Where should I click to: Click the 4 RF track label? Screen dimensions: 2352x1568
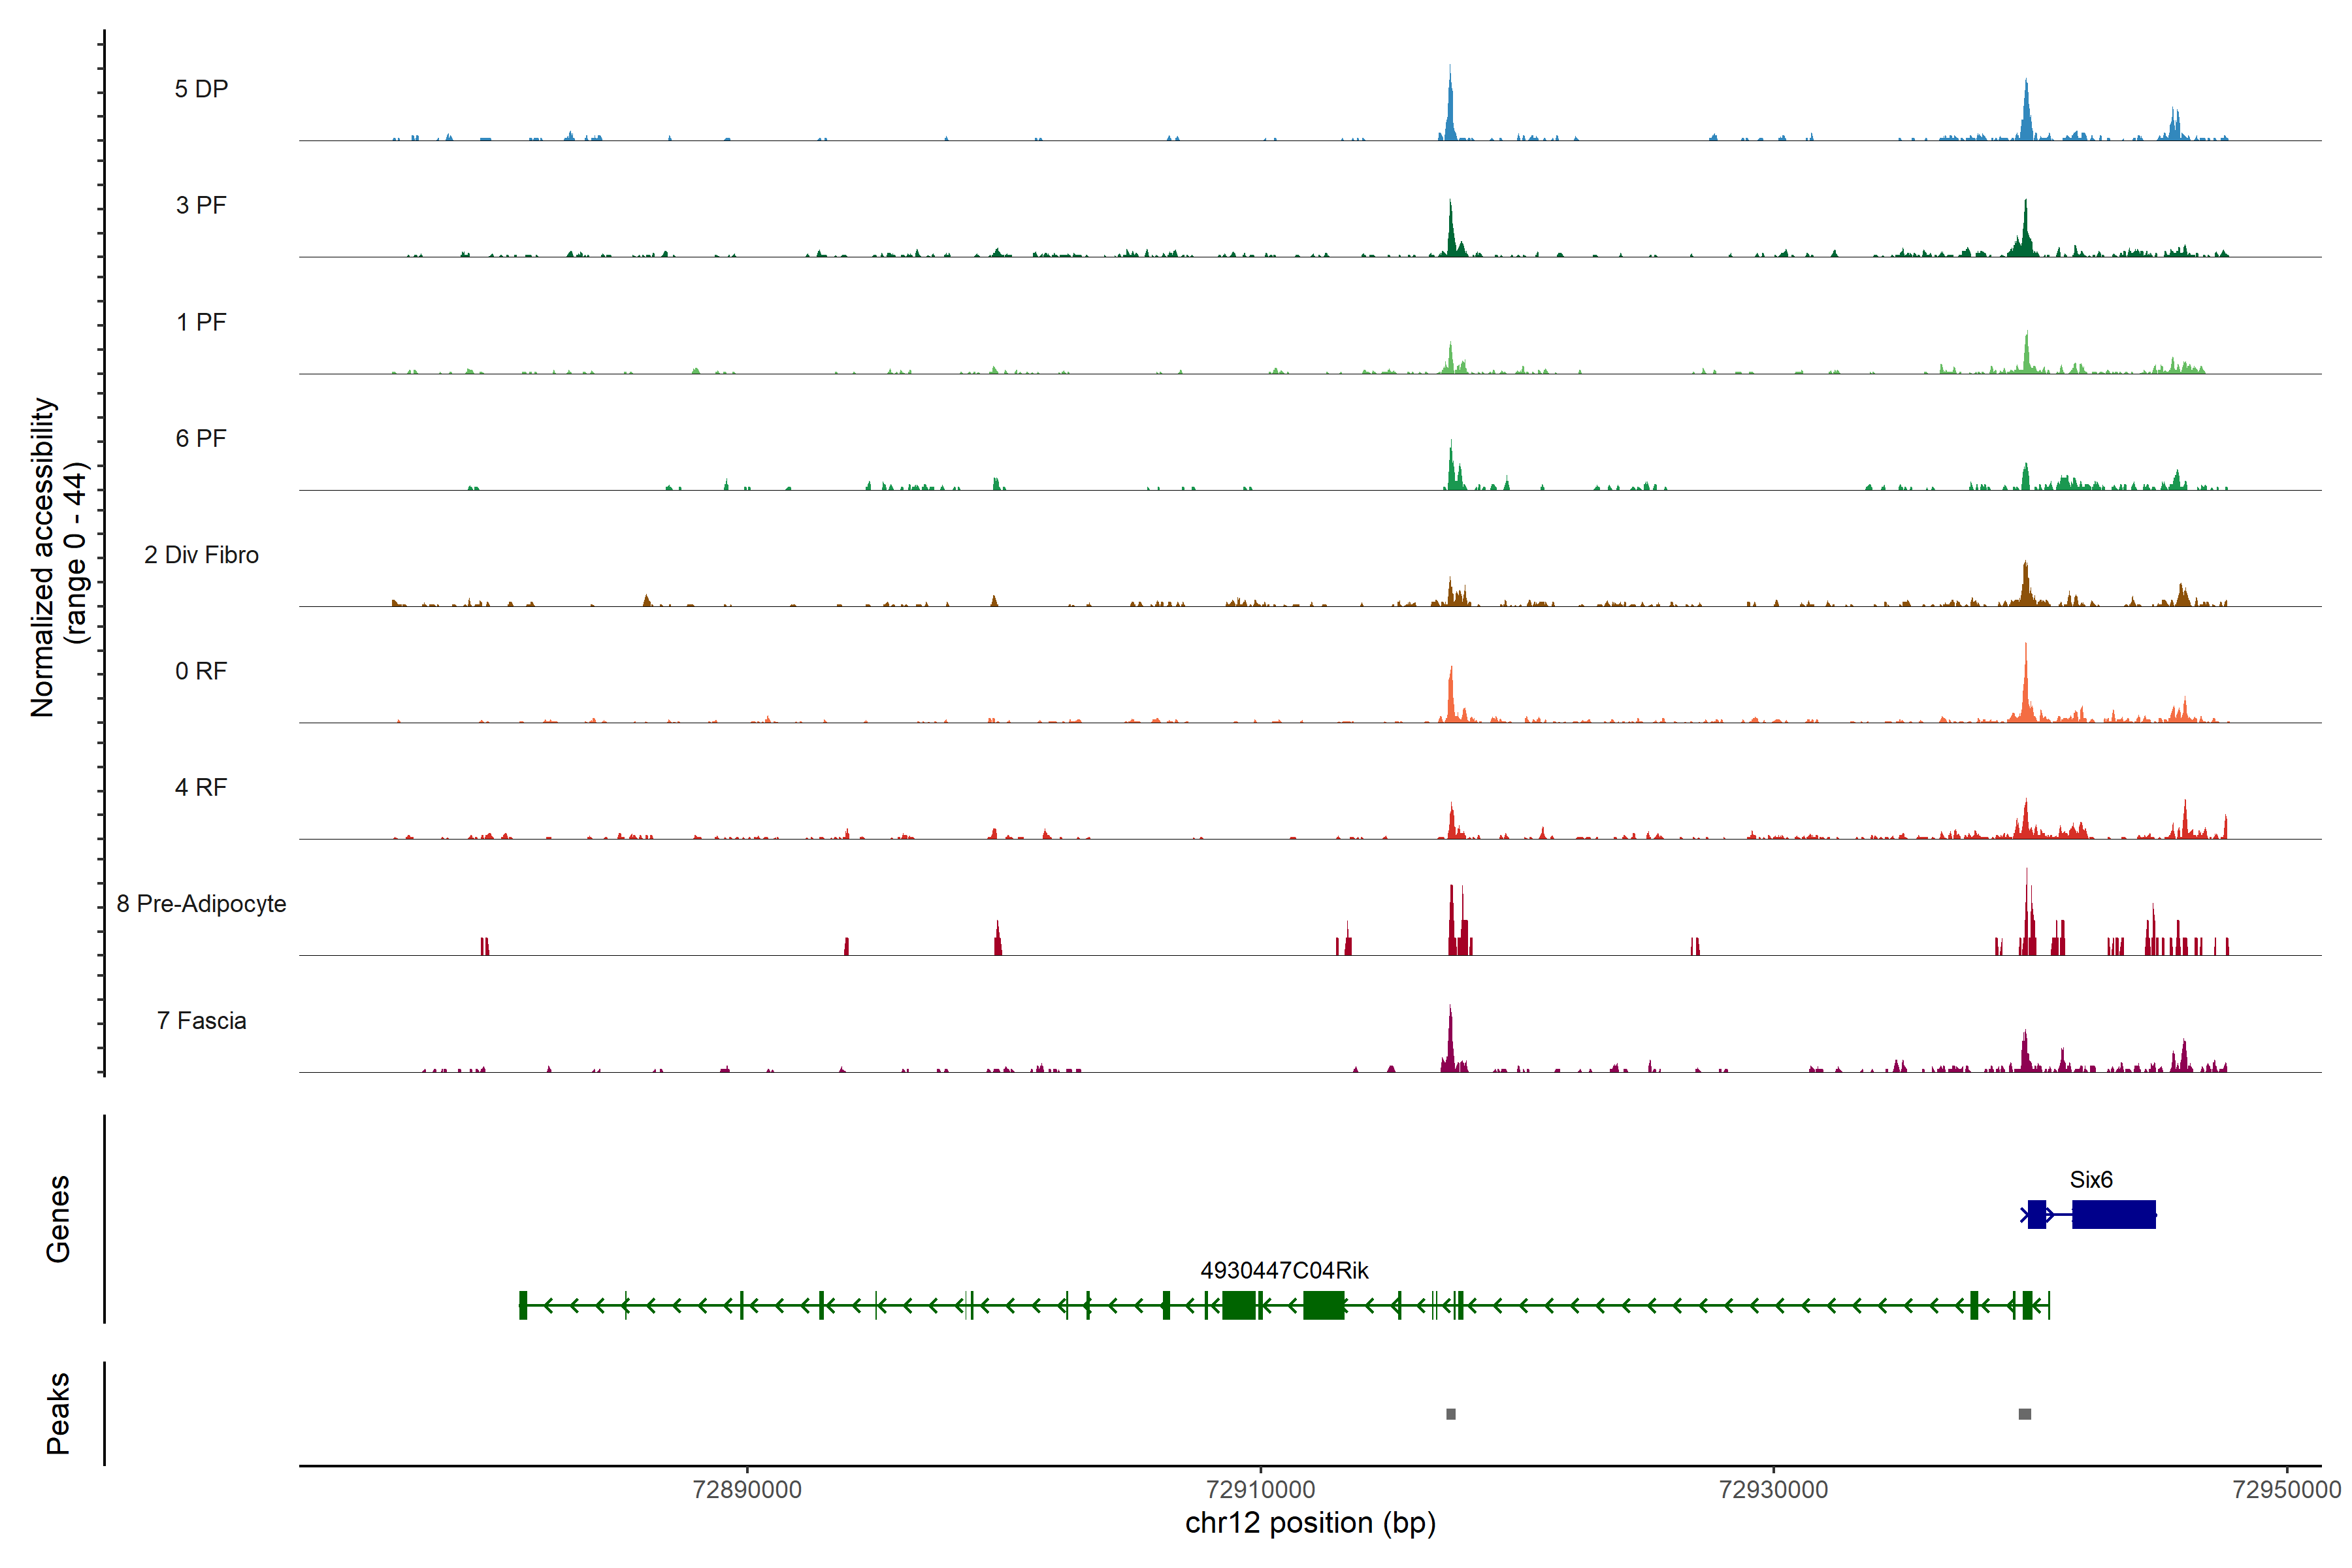click(x=201, y=787)
